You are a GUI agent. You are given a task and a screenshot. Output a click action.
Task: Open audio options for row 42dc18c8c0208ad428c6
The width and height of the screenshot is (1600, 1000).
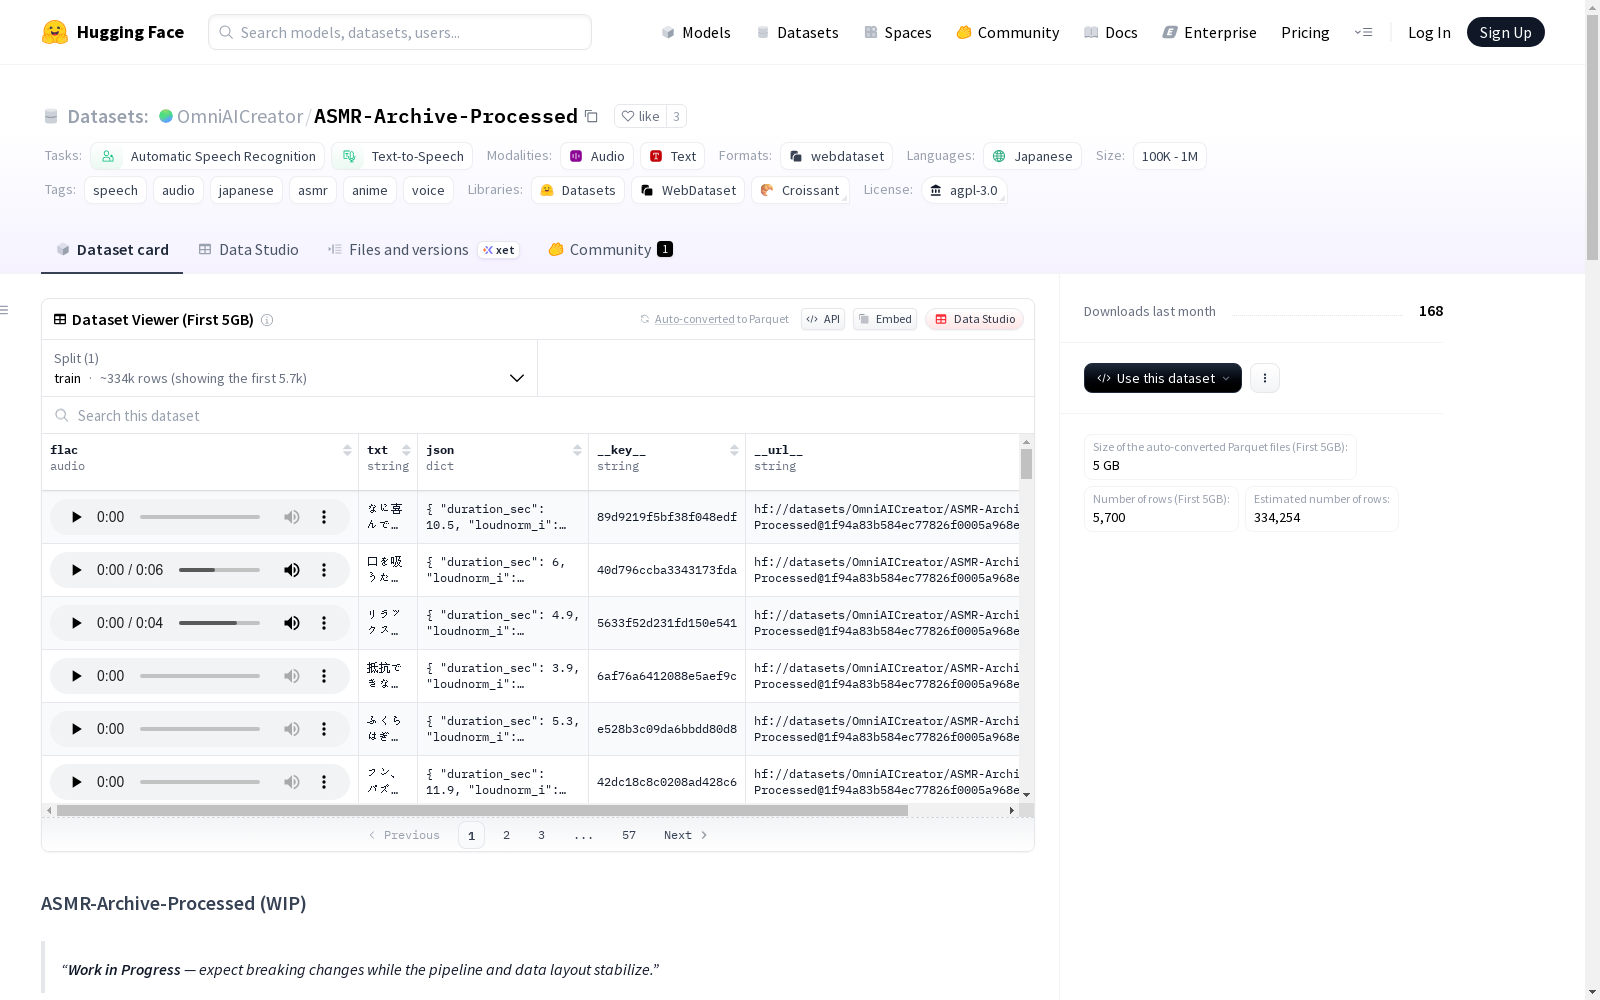click(324, 782)
